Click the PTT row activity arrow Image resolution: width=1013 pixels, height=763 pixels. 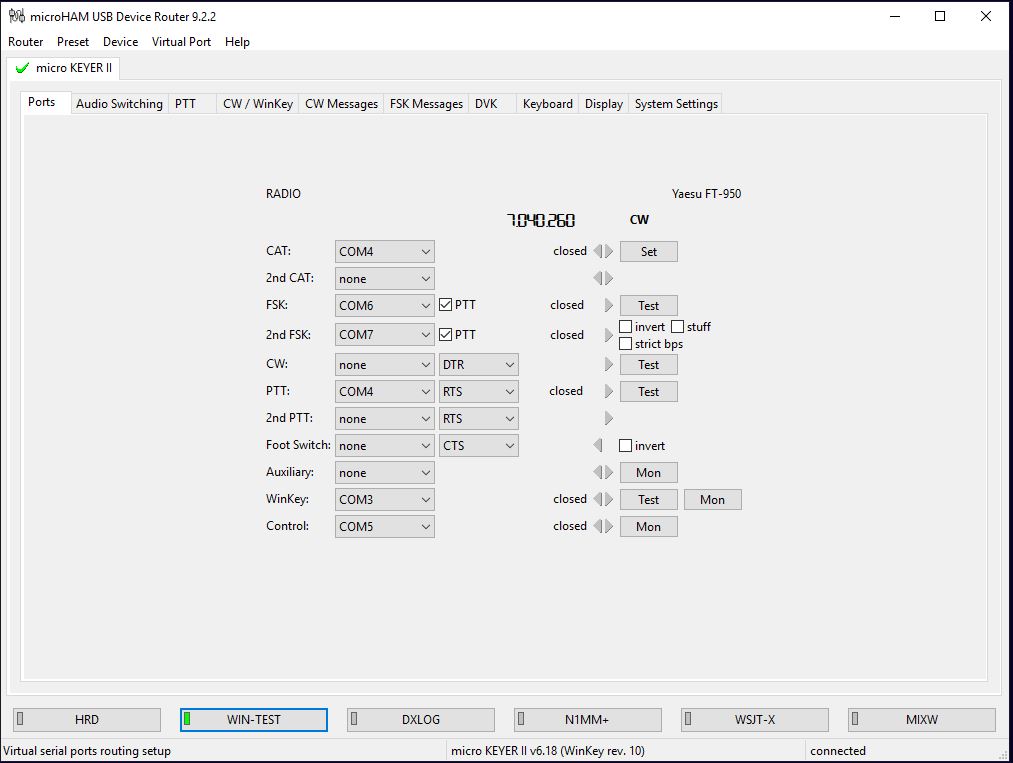(x=609, y=391)
